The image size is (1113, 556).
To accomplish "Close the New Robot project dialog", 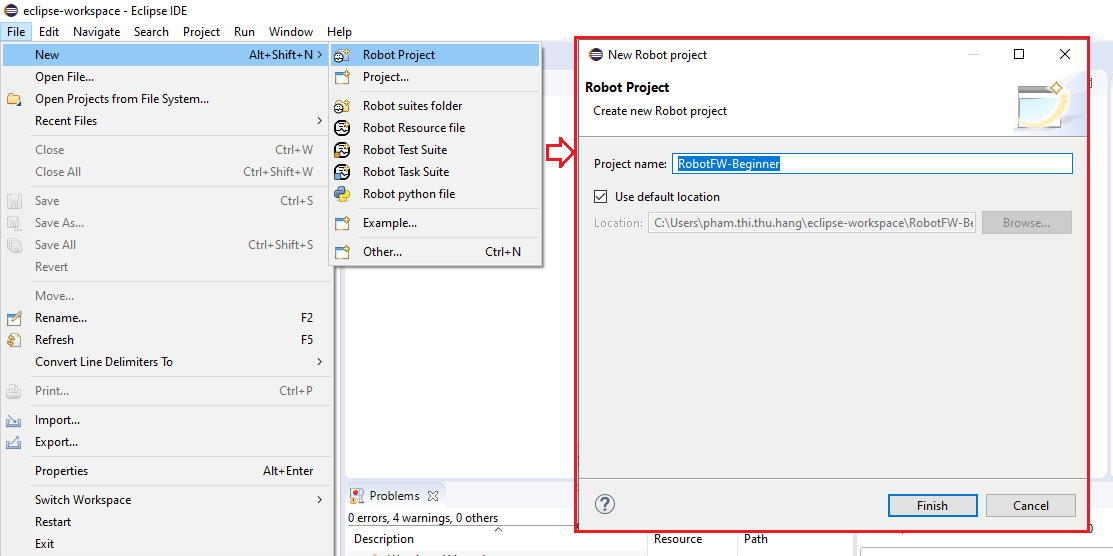I will tap(1064, 54).
